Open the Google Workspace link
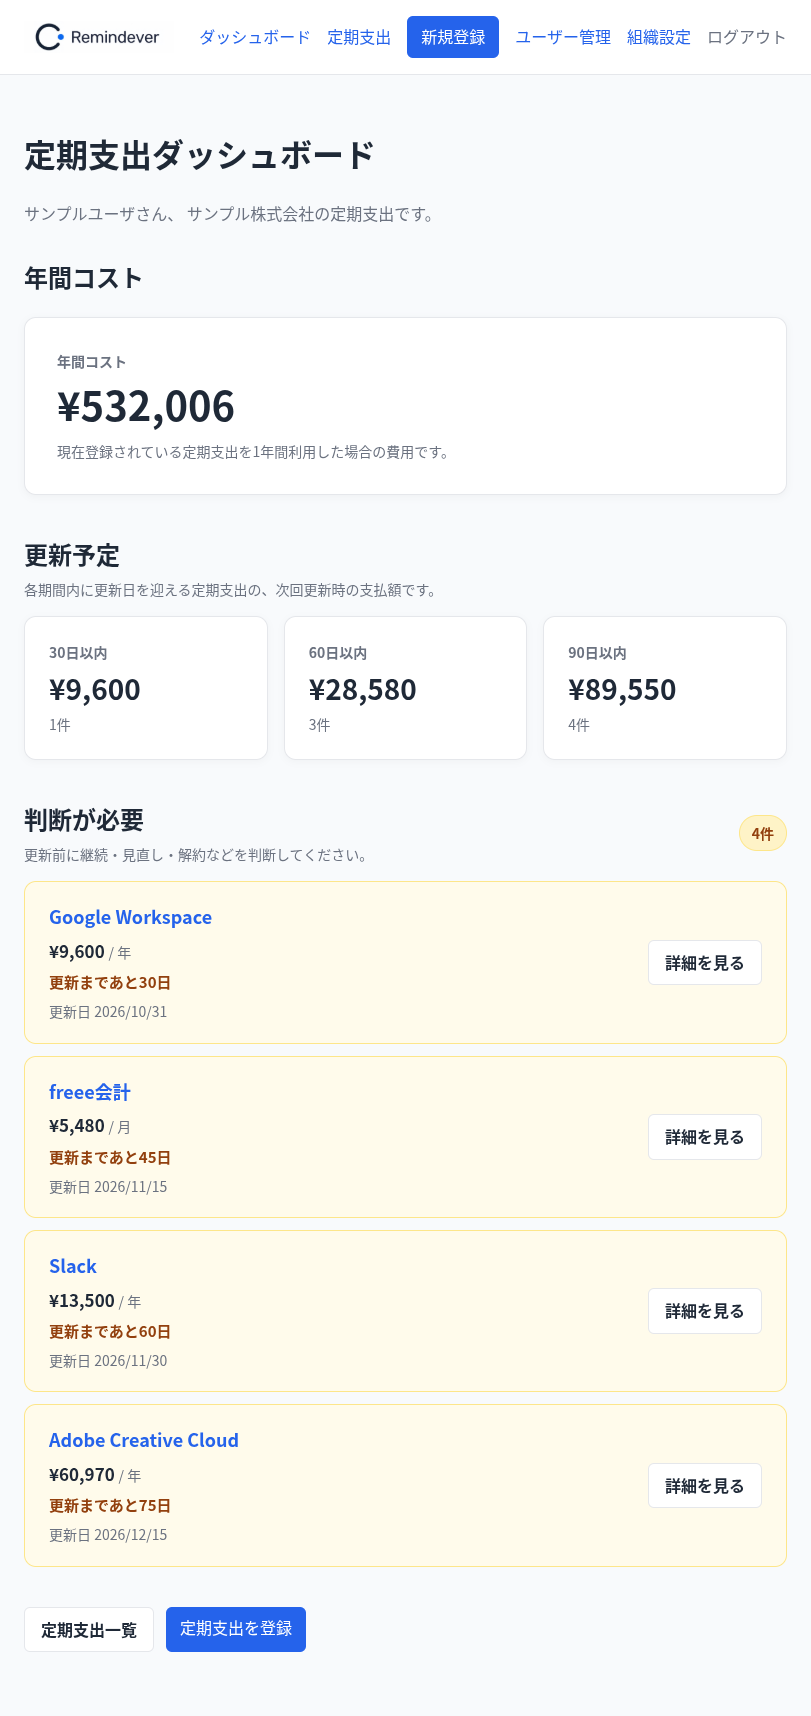The width and height of the screenshot is (811, 1716). [x=130, y=917]
